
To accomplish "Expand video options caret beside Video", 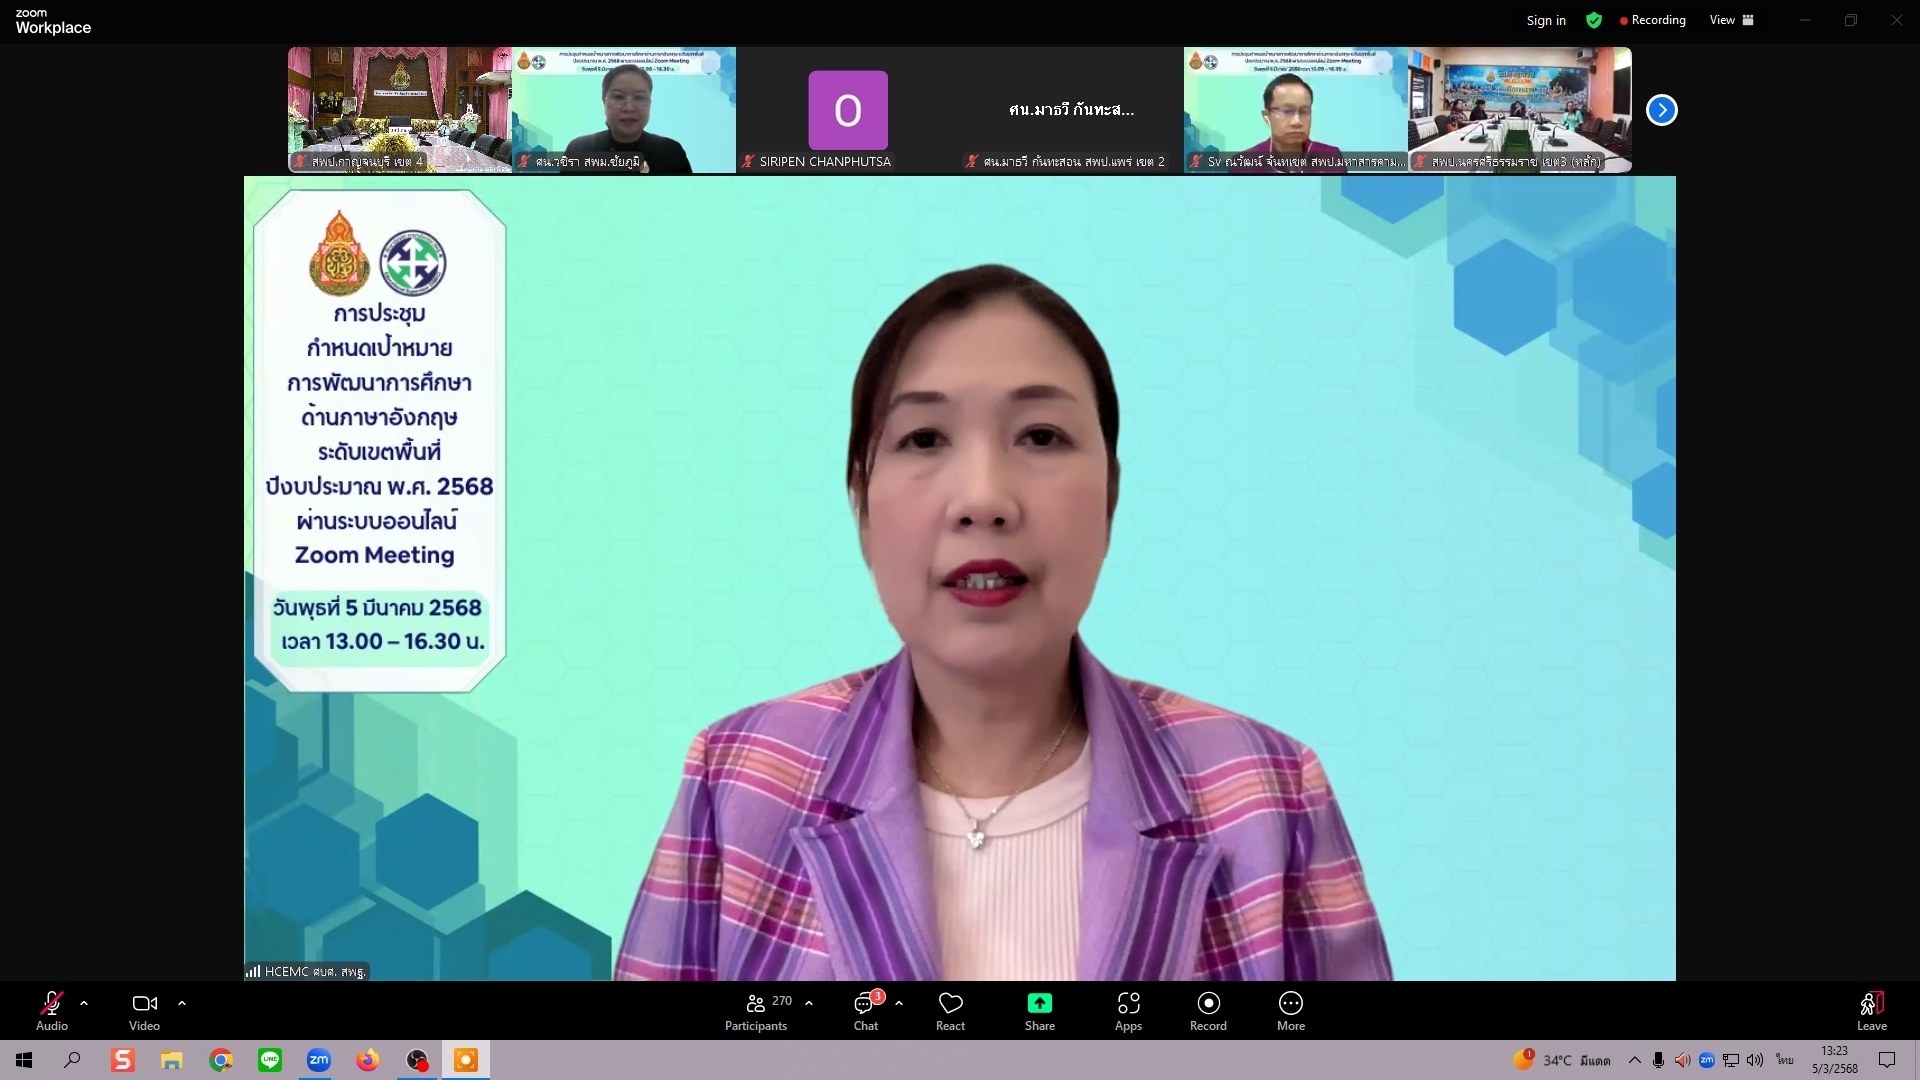I will point(182,1003).
